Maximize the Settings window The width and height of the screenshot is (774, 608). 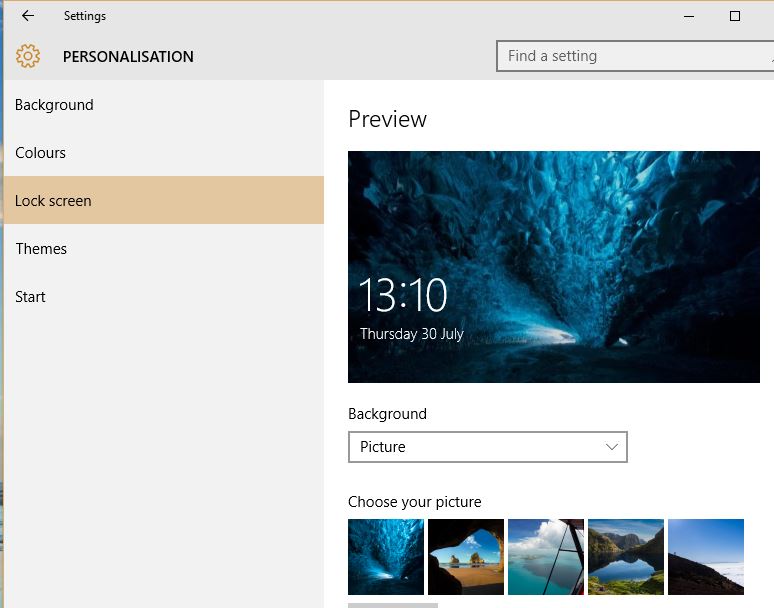pyautogui.click(x=735, y=16)
